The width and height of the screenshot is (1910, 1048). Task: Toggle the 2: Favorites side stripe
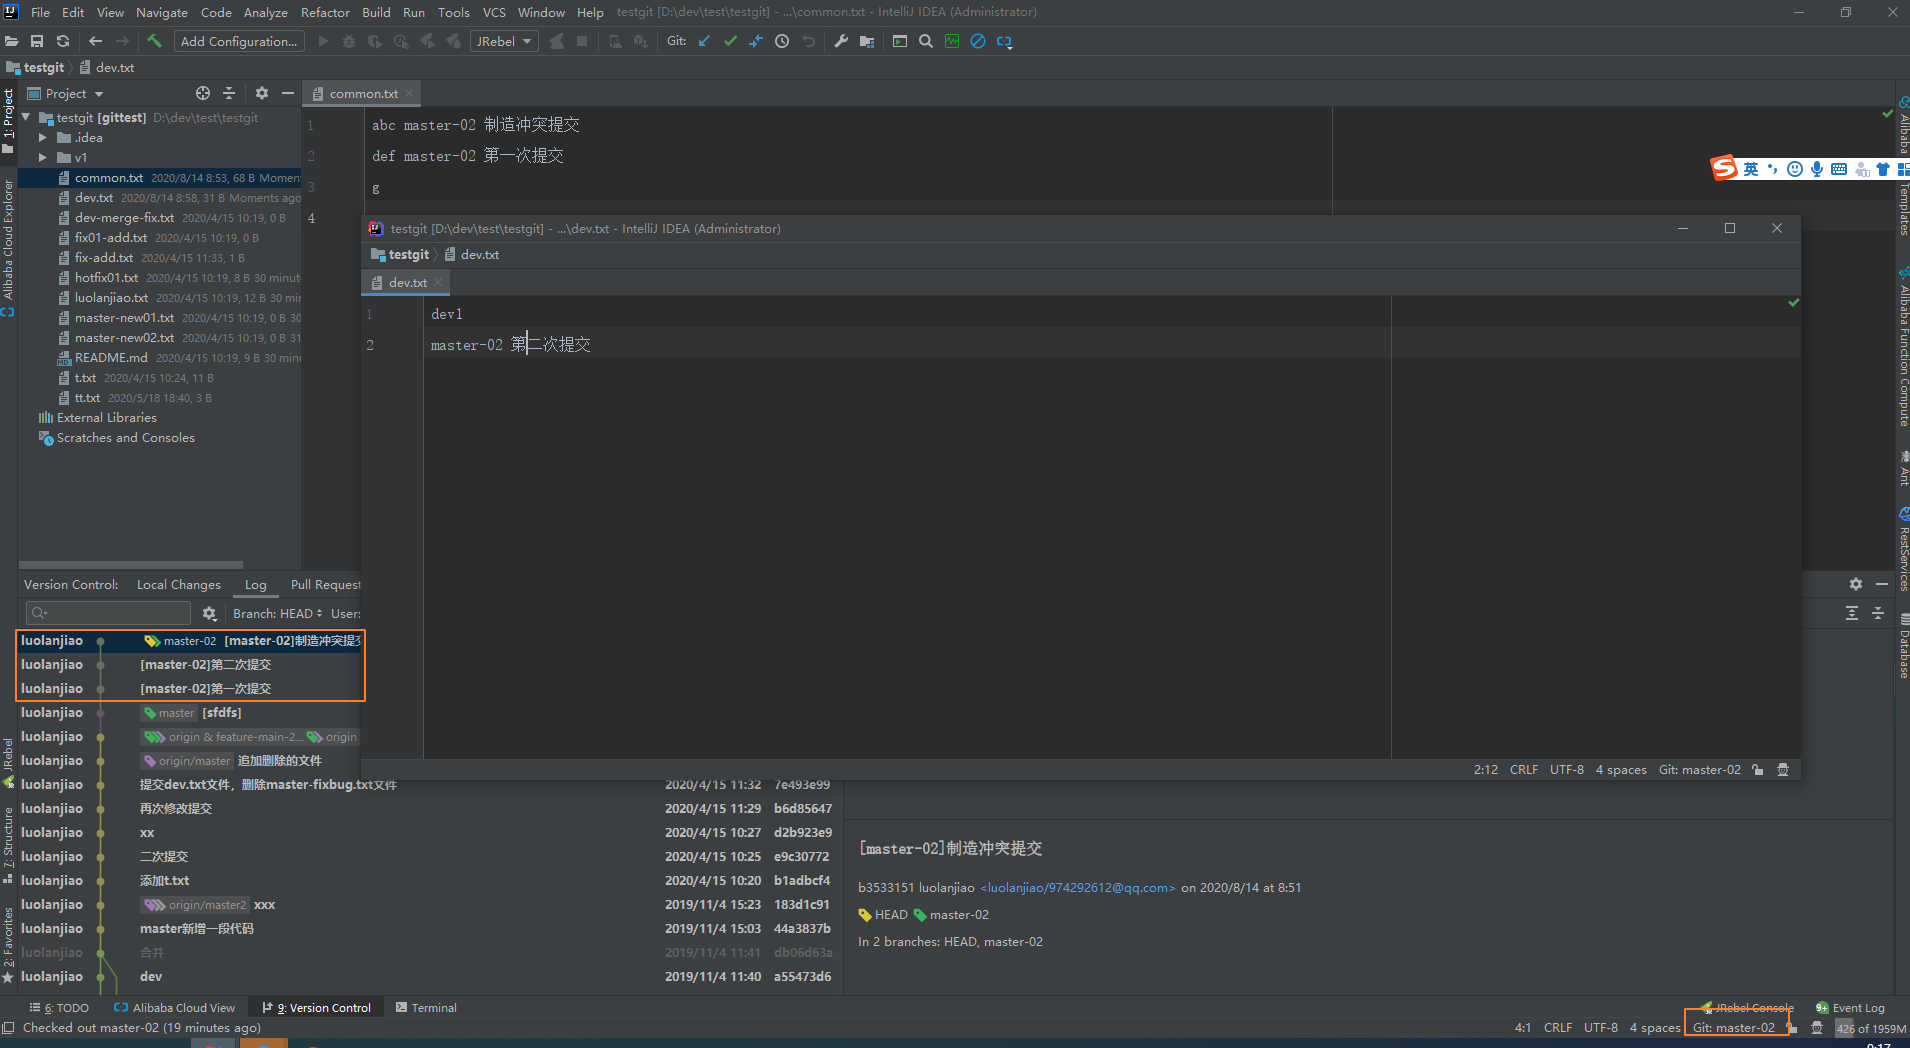(8, 945)
